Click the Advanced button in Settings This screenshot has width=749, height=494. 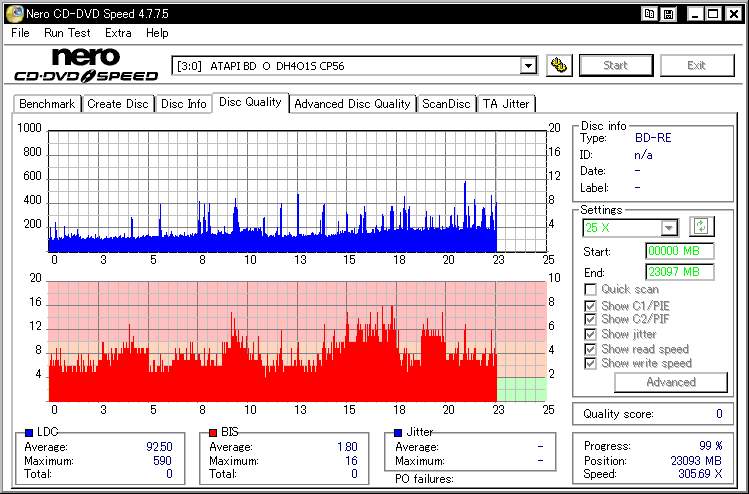[x=671, y=382]
